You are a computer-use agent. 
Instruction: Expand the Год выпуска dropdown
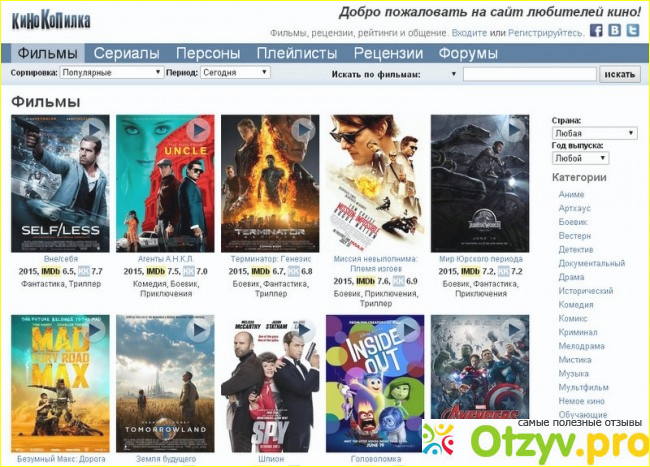point(580,158)
